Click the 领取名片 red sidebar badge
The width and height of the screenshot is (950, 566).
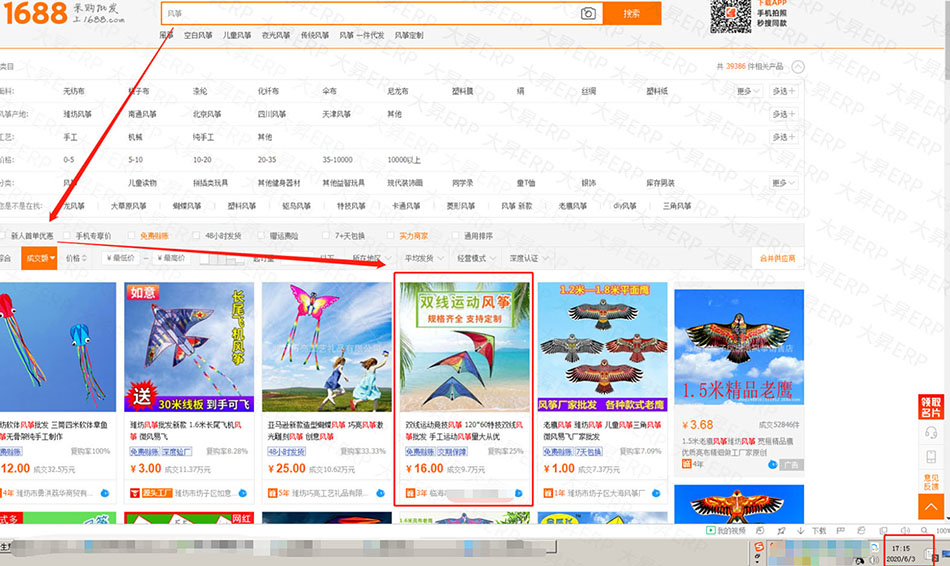point(931,407)
